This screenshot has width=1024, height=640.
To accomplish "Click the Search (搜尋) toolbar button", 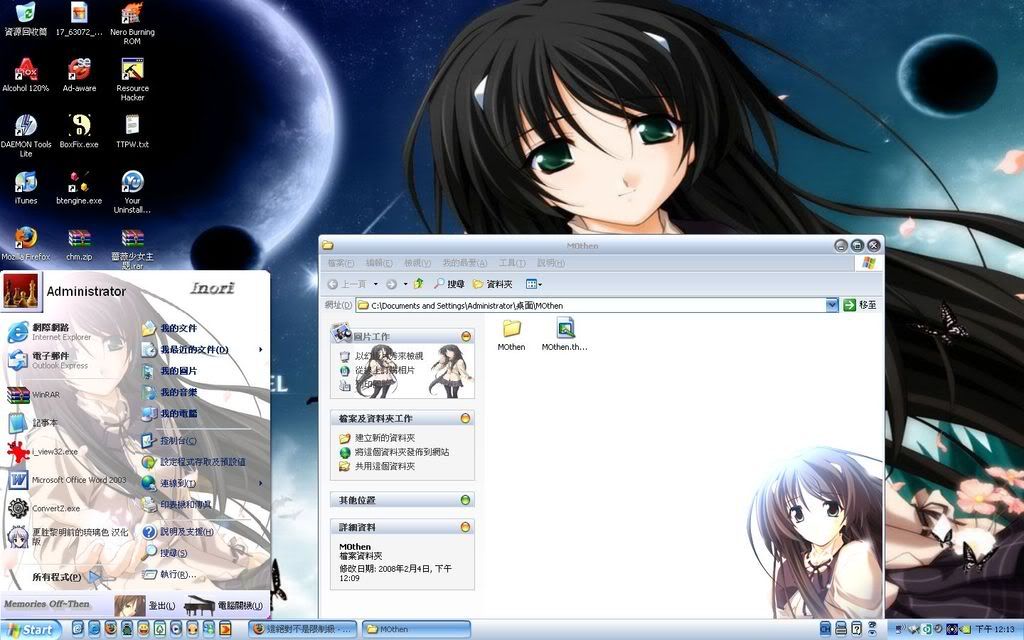I will pos(449,284).
